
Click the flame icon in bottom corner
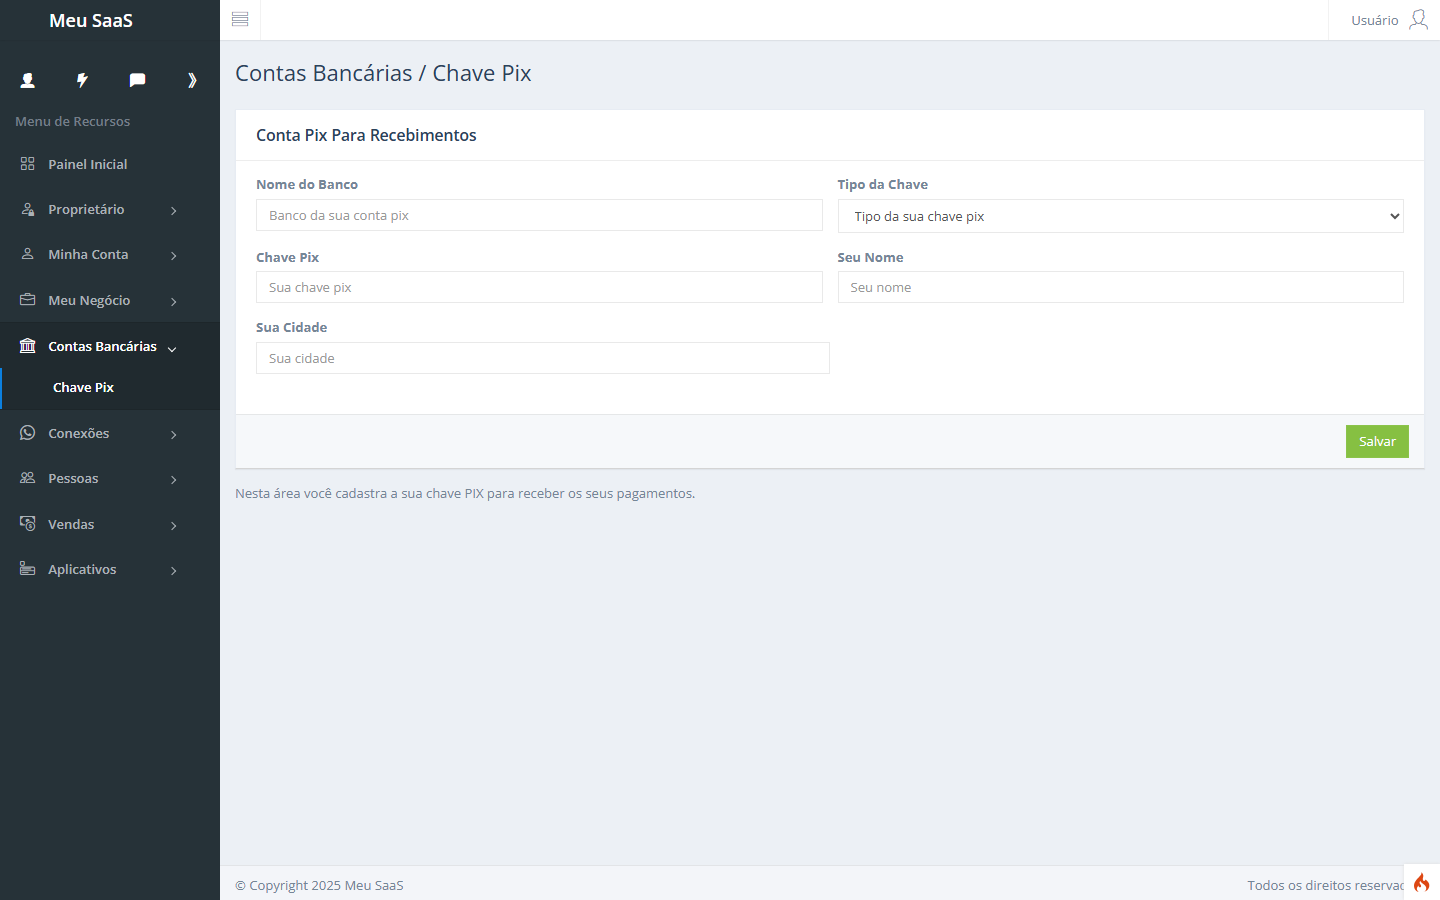coord(1421,882)
